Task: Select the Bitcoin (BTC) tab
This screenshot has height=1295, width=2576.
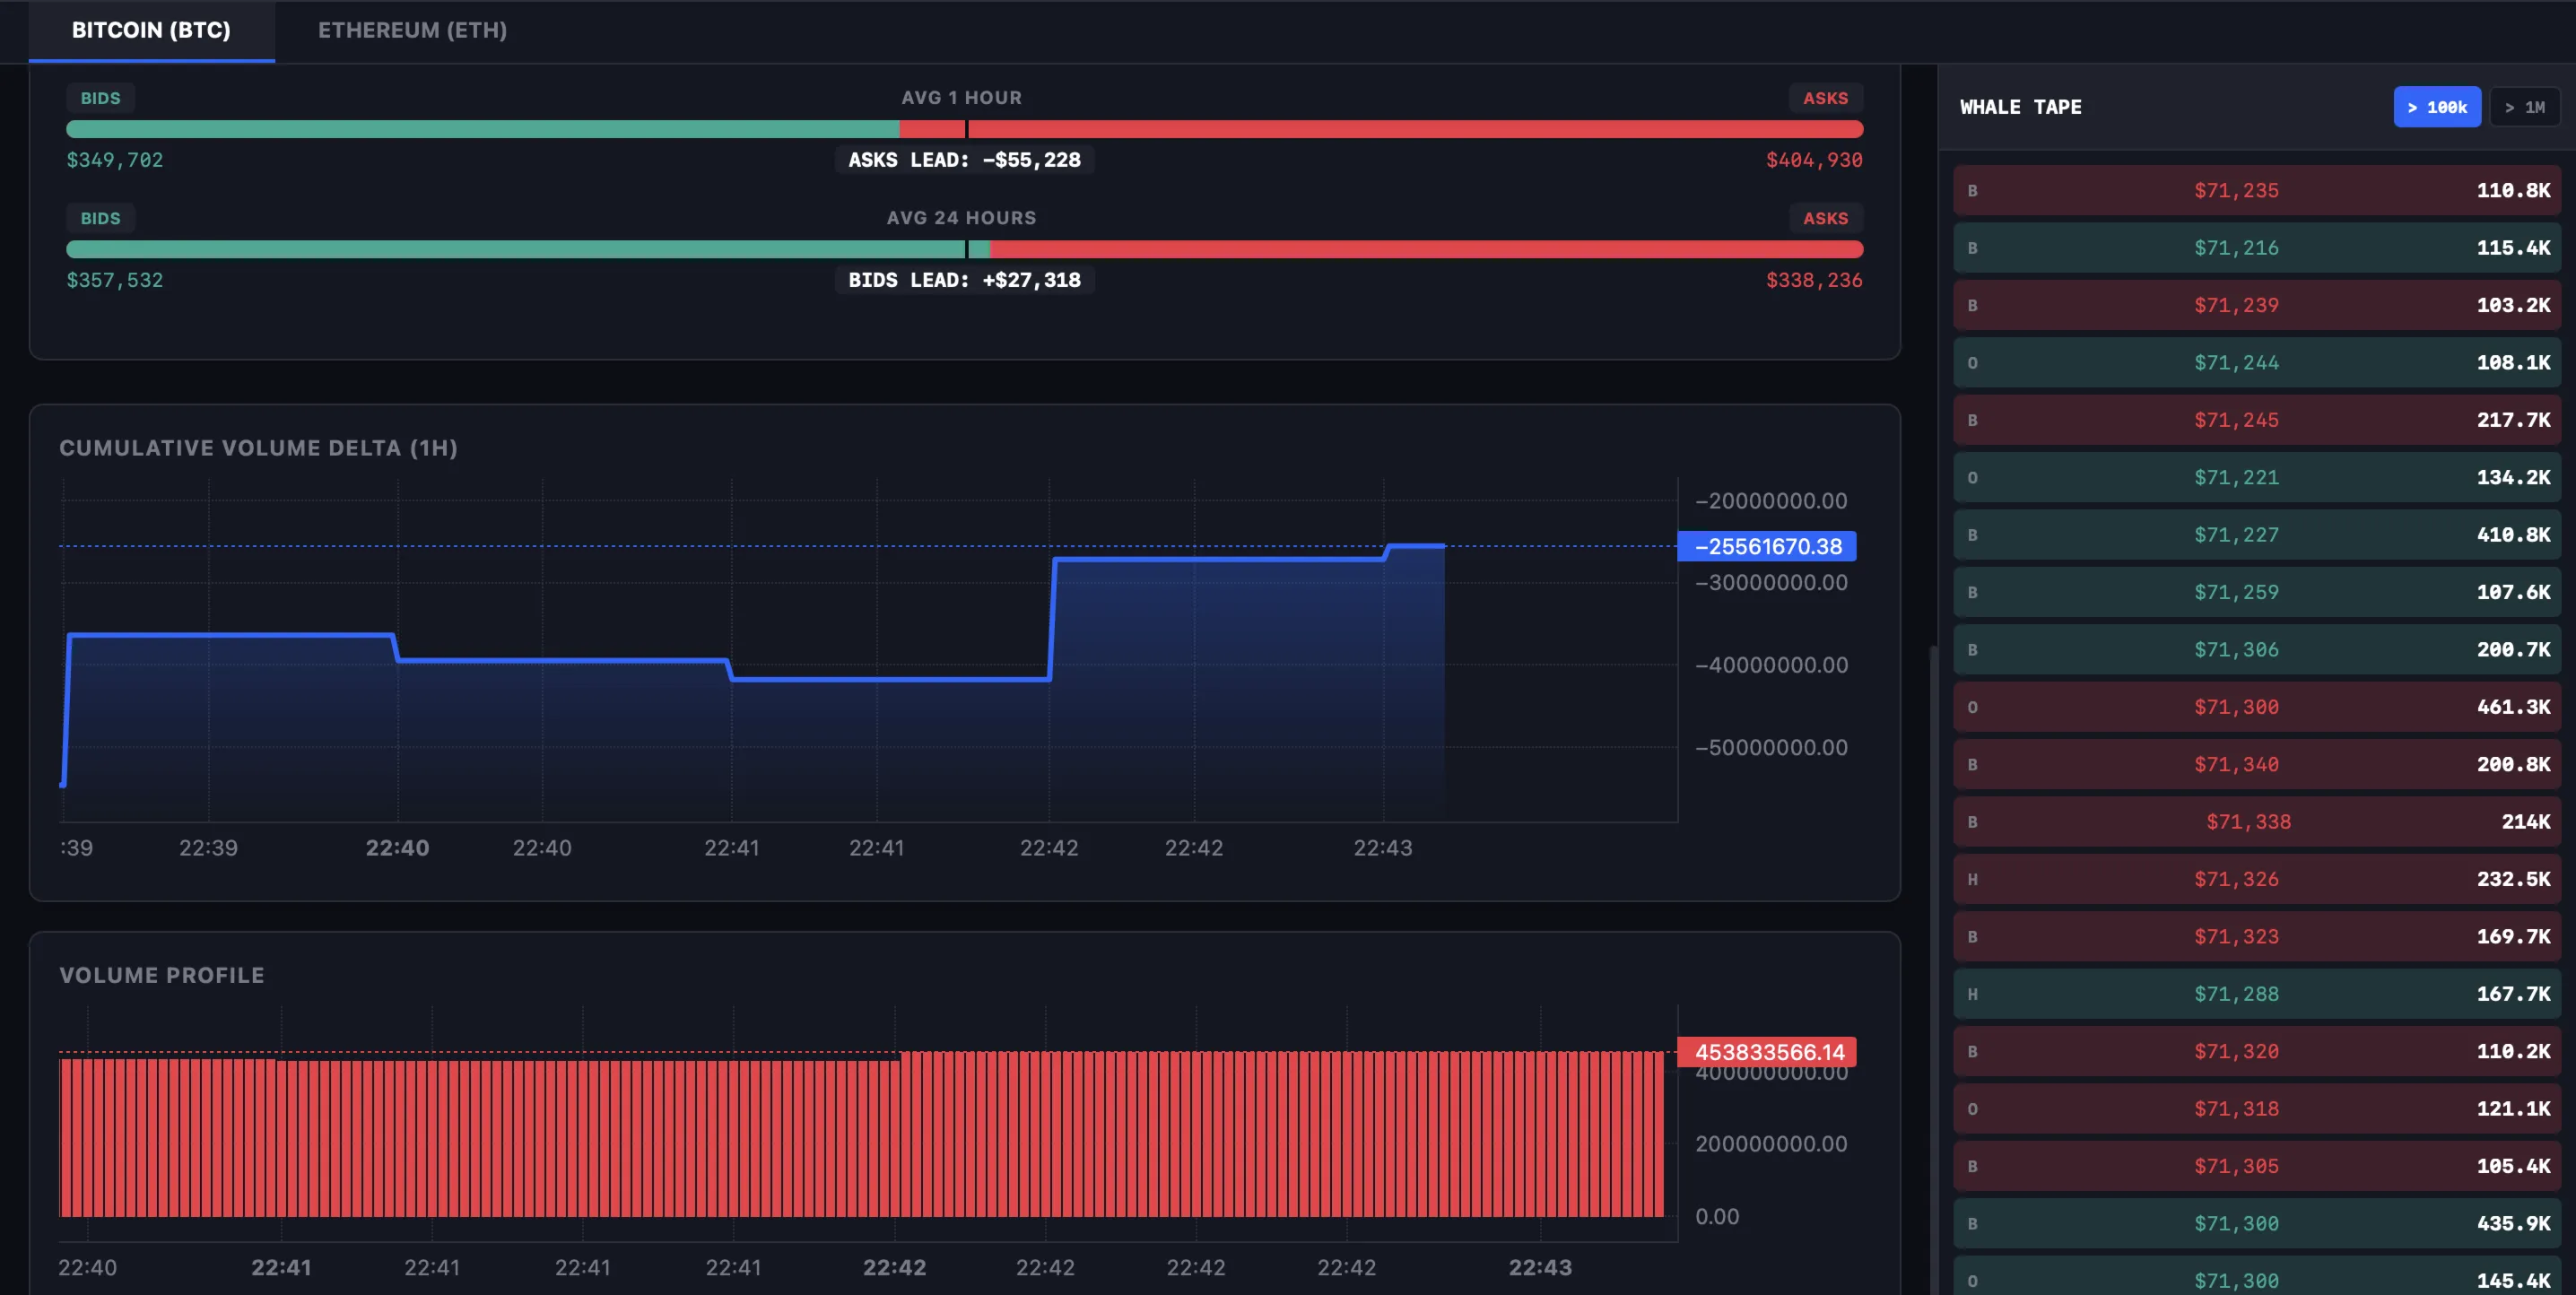Action: [151, 30]
